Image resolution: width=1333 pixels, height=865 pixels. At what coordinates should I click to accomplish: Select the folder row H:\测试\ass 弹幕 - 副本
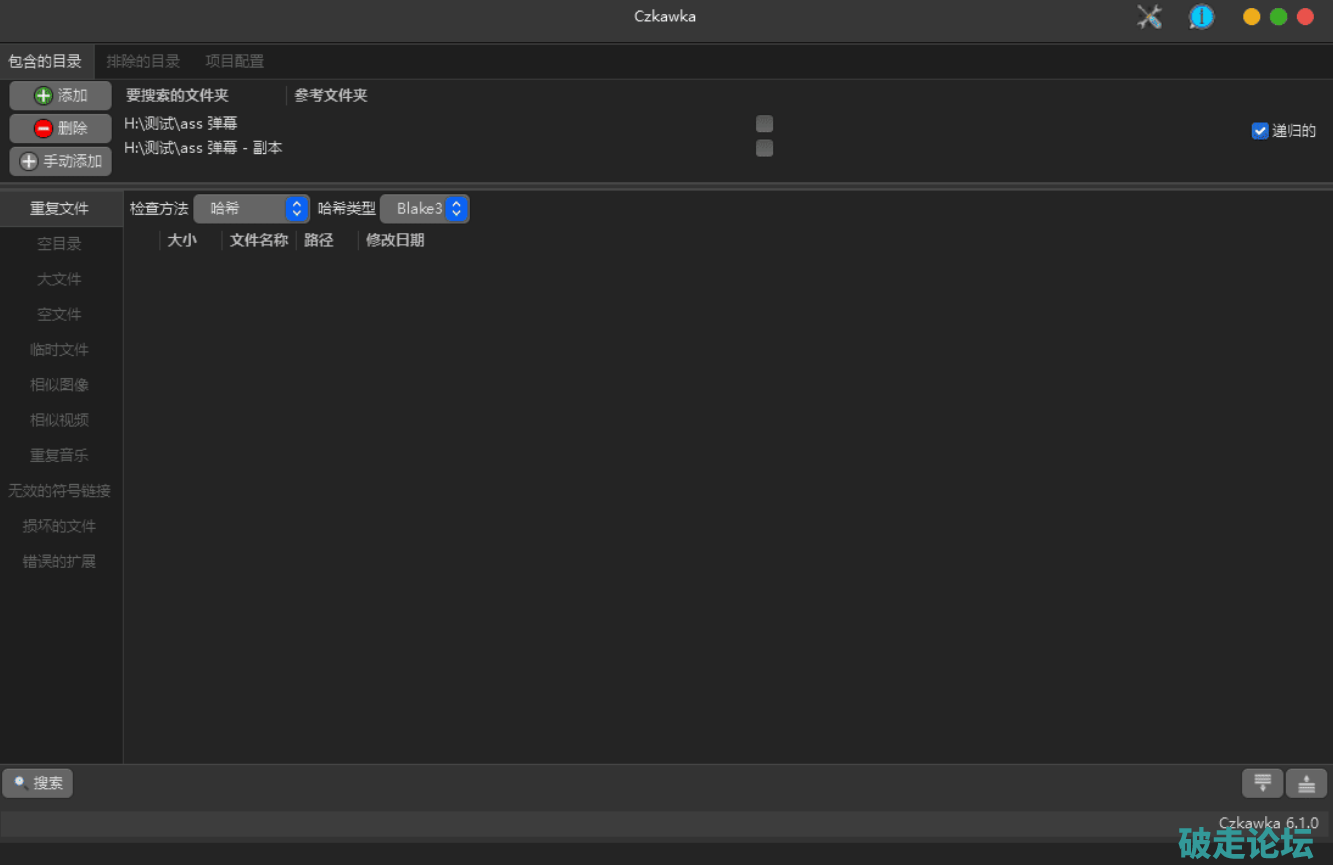click(x=204, y=148)
